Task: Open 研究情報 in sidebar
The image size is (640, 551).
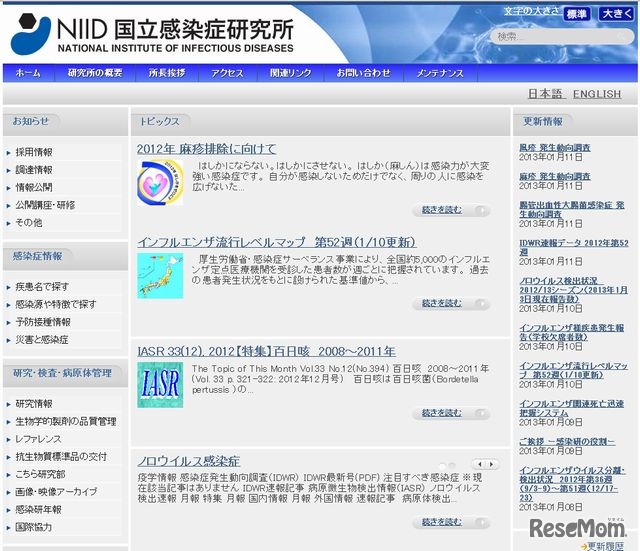Action: point(34,404)
